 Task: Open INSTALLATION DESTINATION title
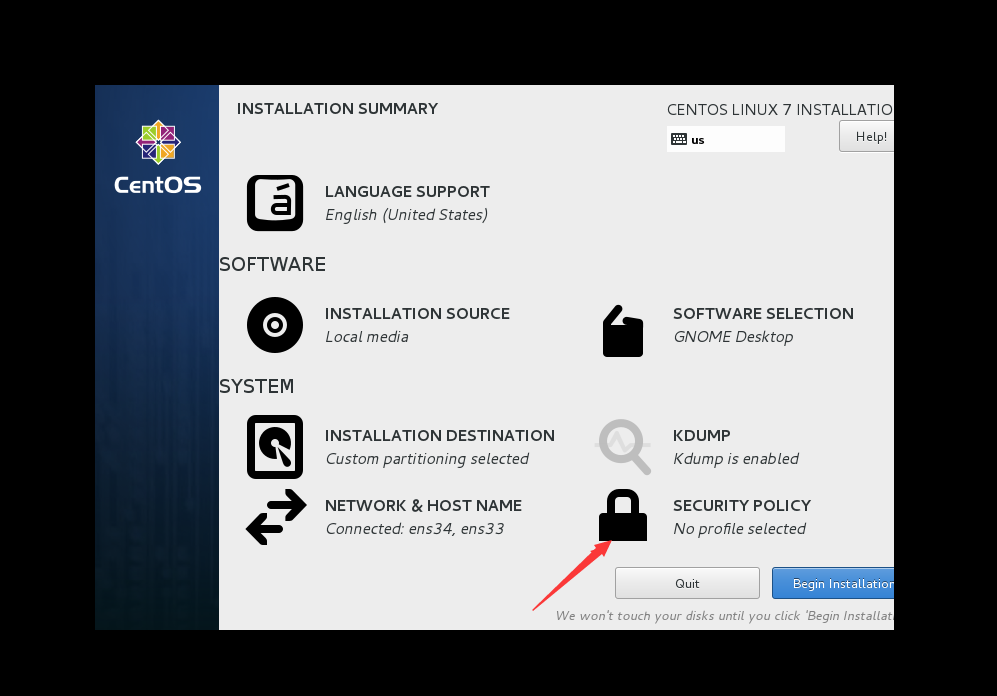click(439, 435)
